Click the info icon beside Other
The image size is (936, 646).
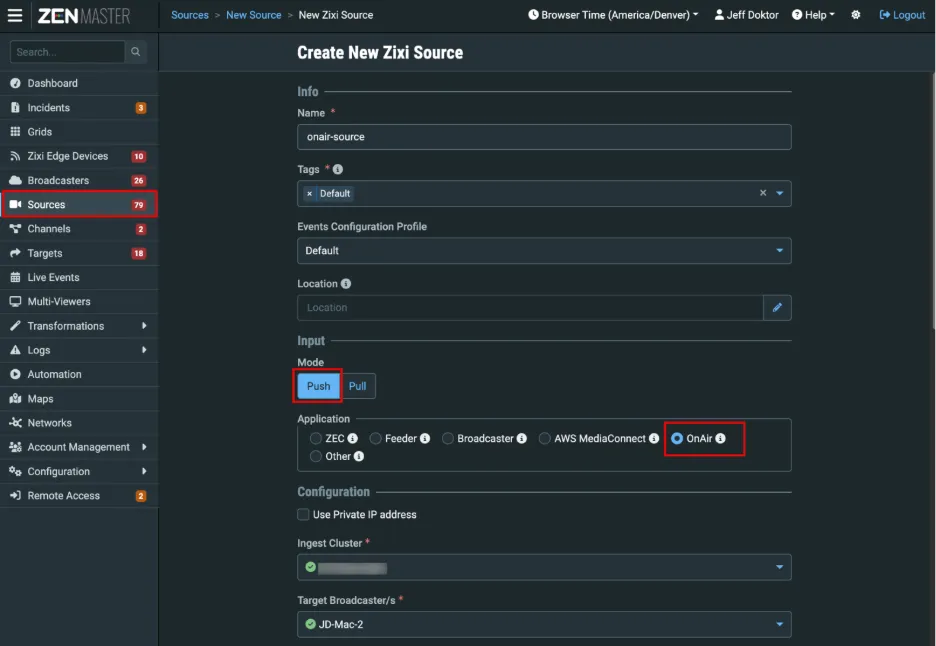pos(359,456)
